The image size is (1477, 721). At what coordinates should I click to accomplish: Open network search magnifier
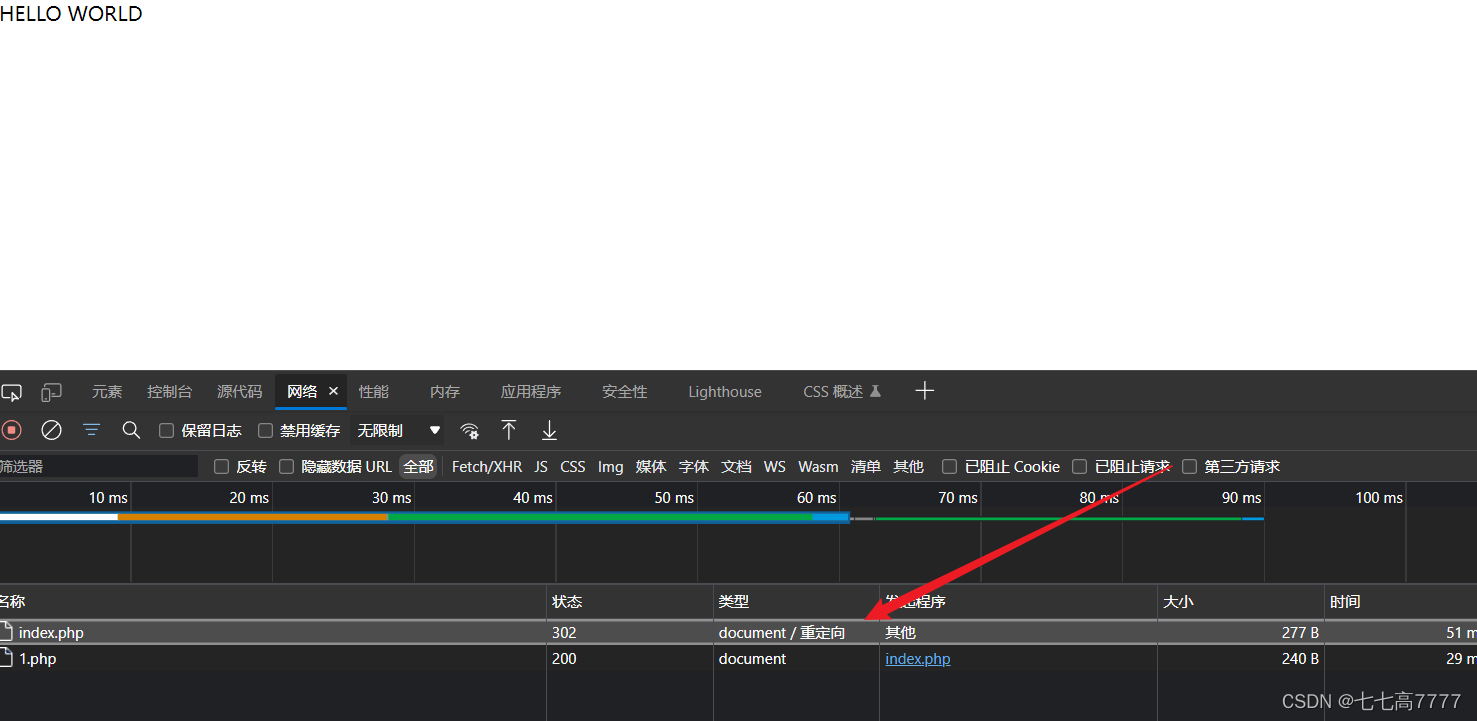[x=131, y=430]
